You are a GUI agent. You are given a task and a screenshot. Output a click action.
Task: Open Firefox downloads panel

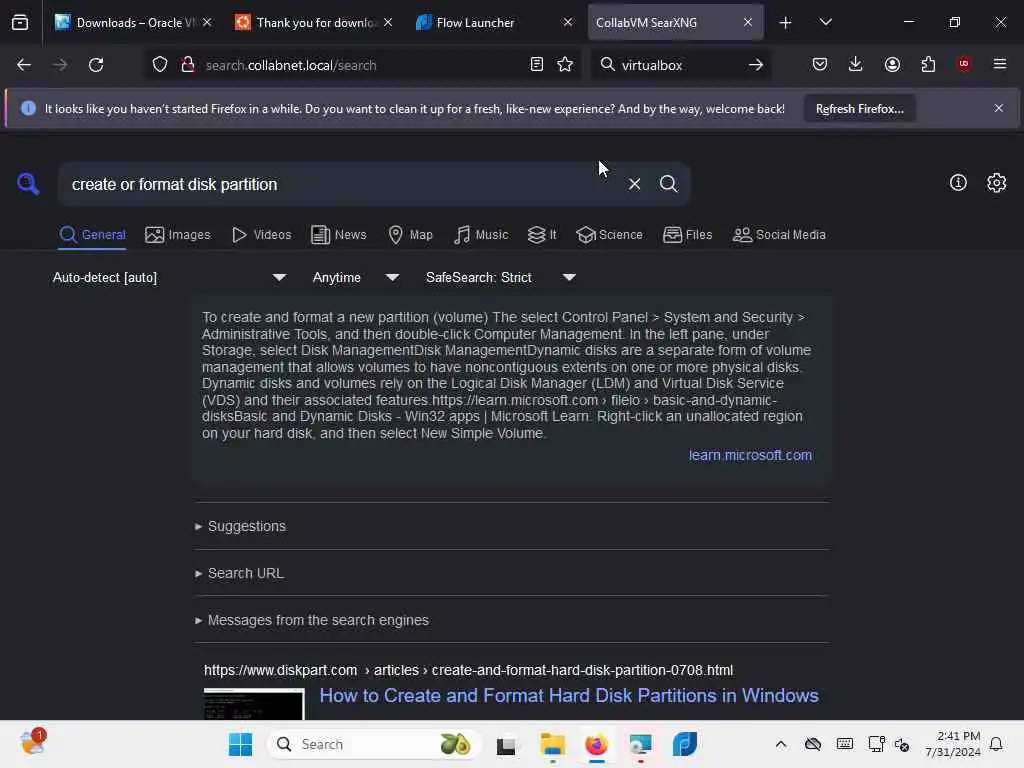[856, 64]
